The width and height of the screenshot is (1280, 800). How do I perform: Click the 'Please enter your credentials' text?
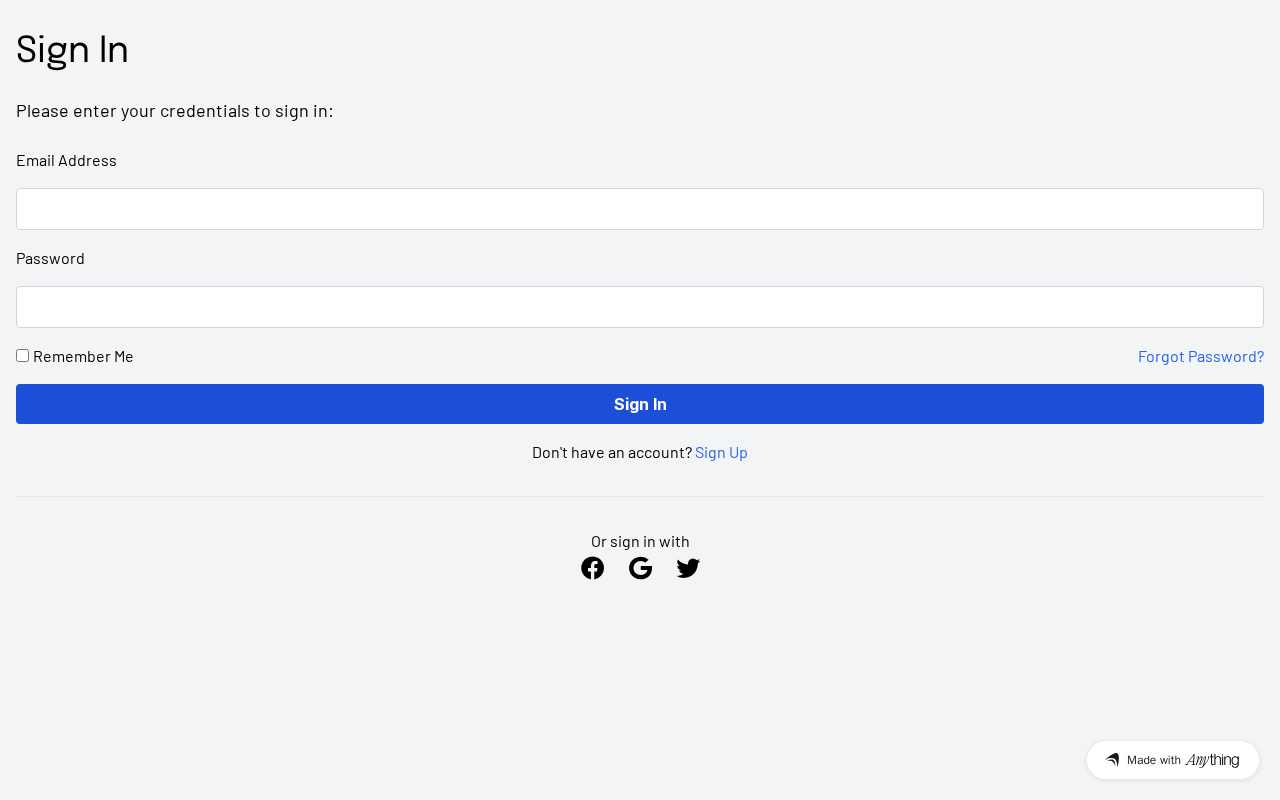pos(174,110)
